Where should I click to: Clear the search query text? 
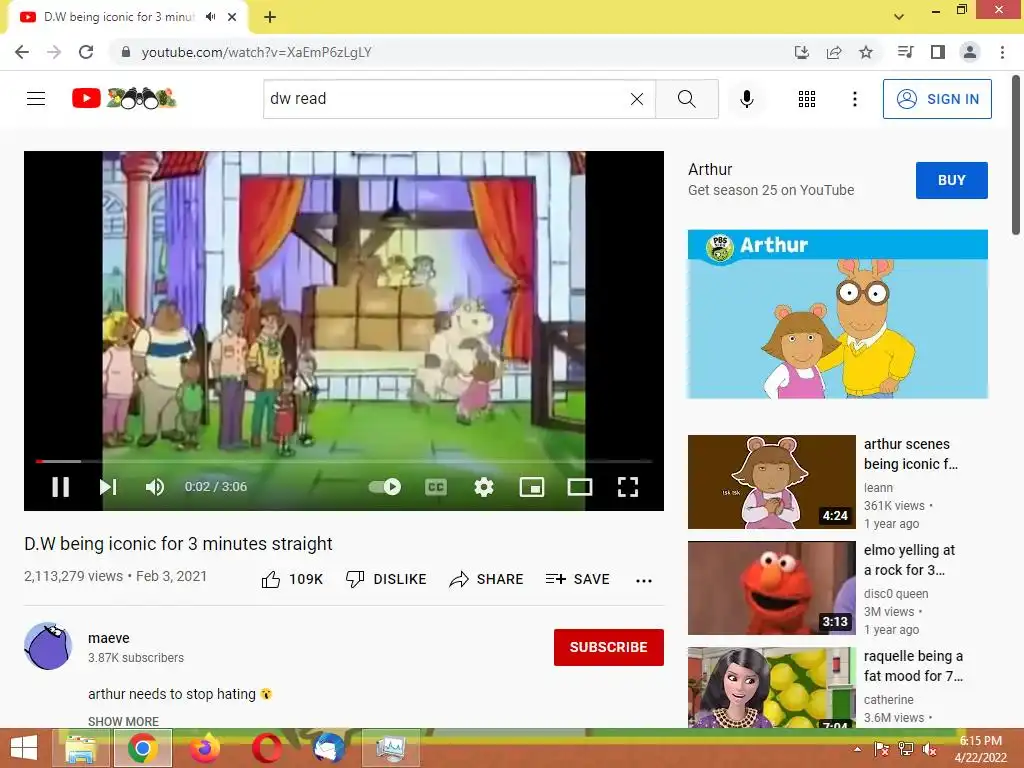[x=637, y=99]
